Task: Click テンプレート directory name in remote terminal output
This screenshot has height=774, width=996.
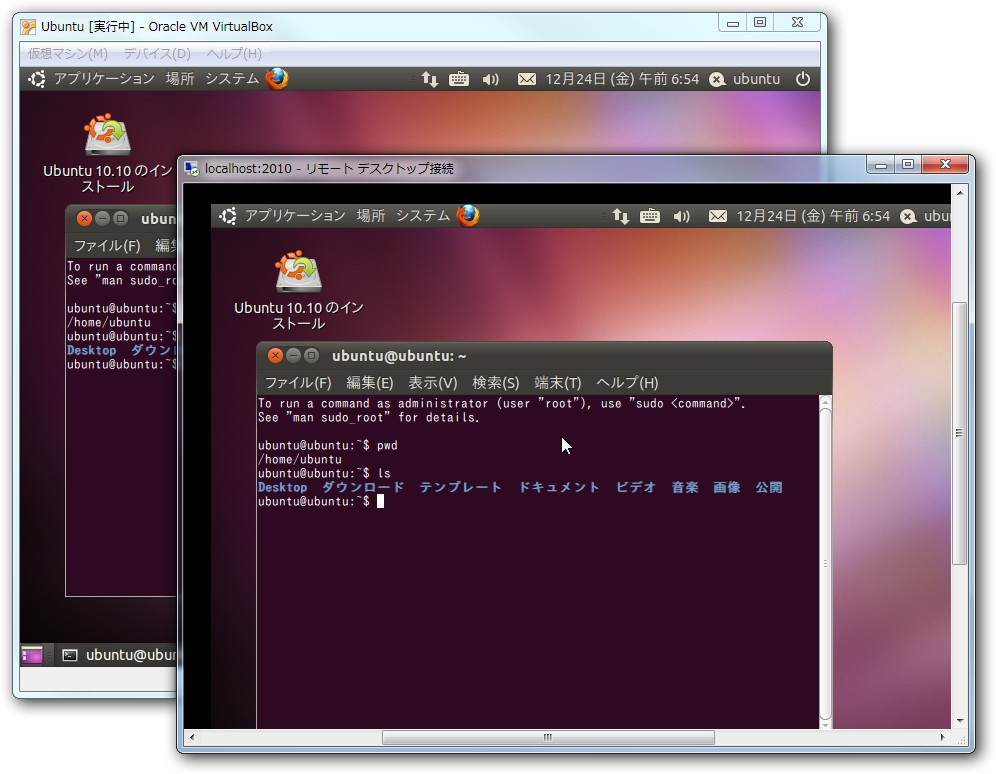Action: tap(461, 488)
